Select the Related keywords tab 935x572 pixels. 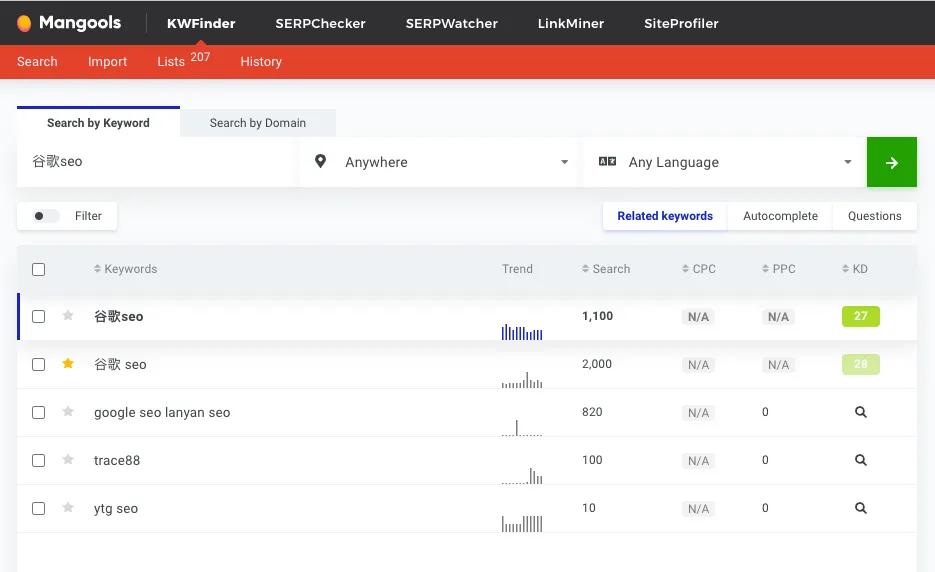[x=665, y=216]
